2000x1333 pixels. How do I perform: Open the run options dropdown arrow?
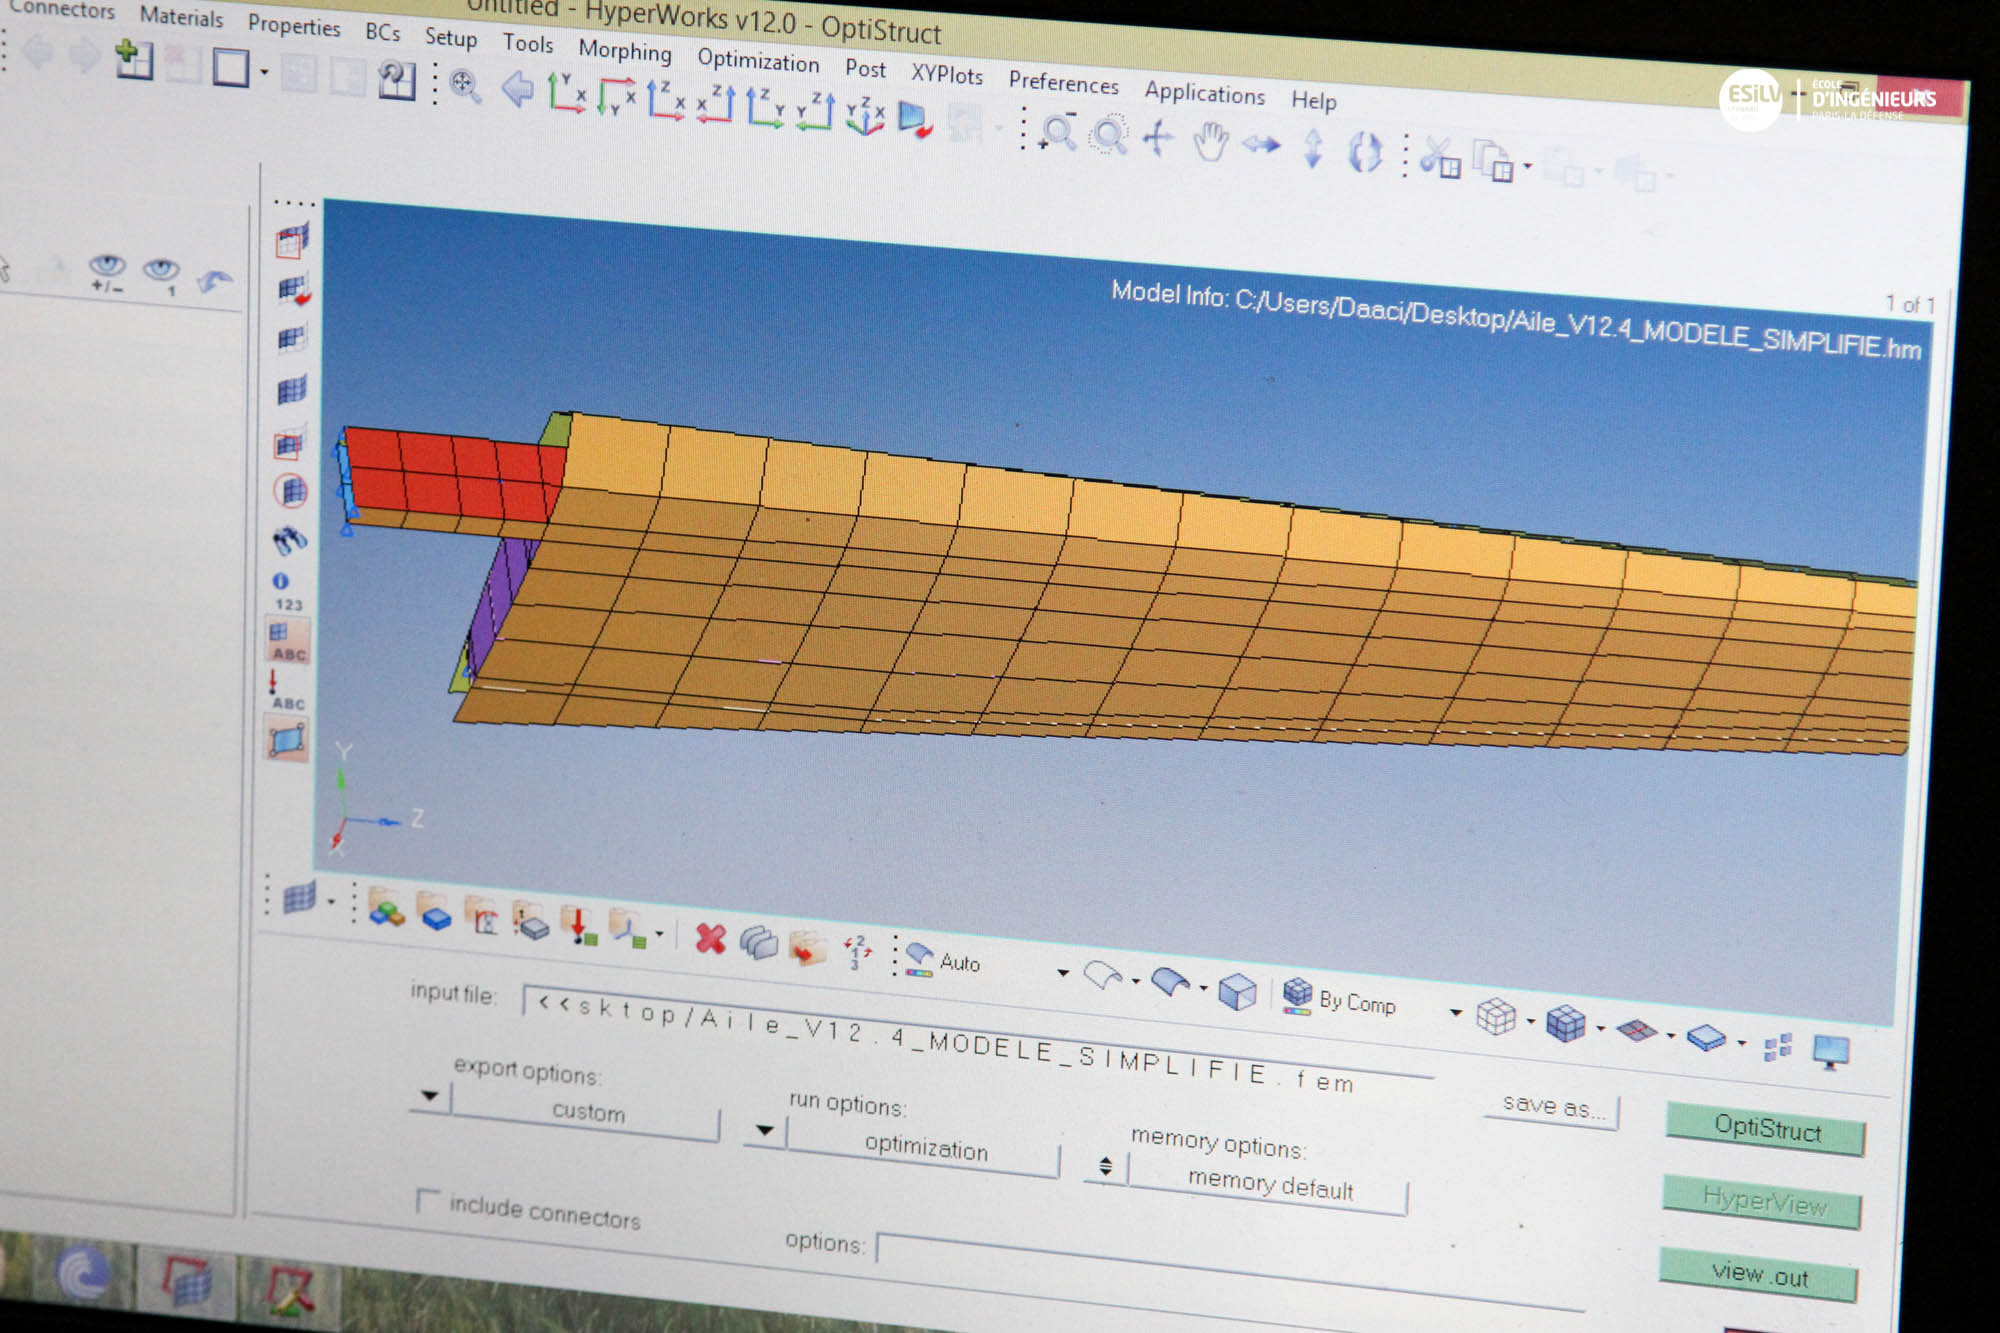pyautogui.click(x=764, y=1130)
